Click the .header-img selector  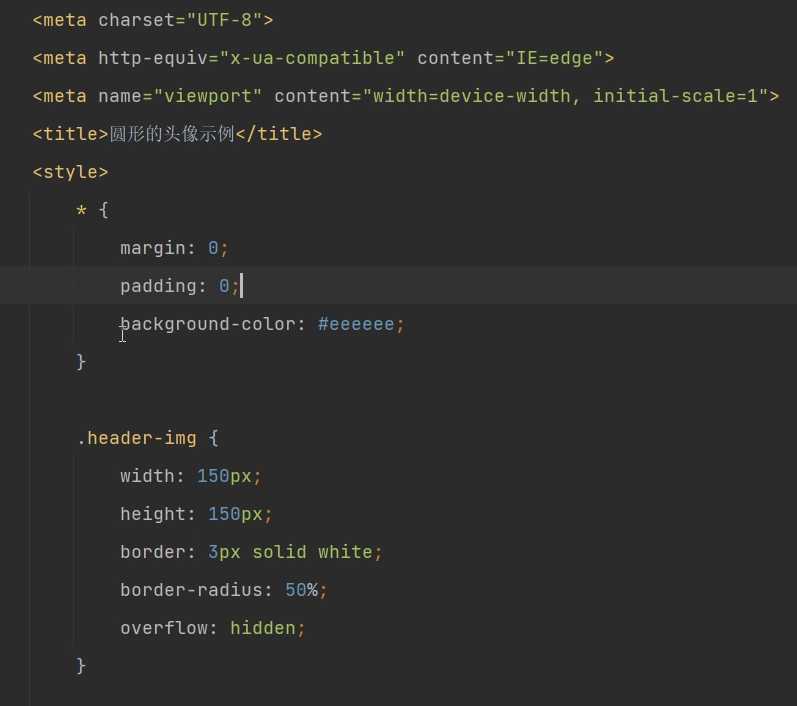pyautogui.click(x=136, y=438)
